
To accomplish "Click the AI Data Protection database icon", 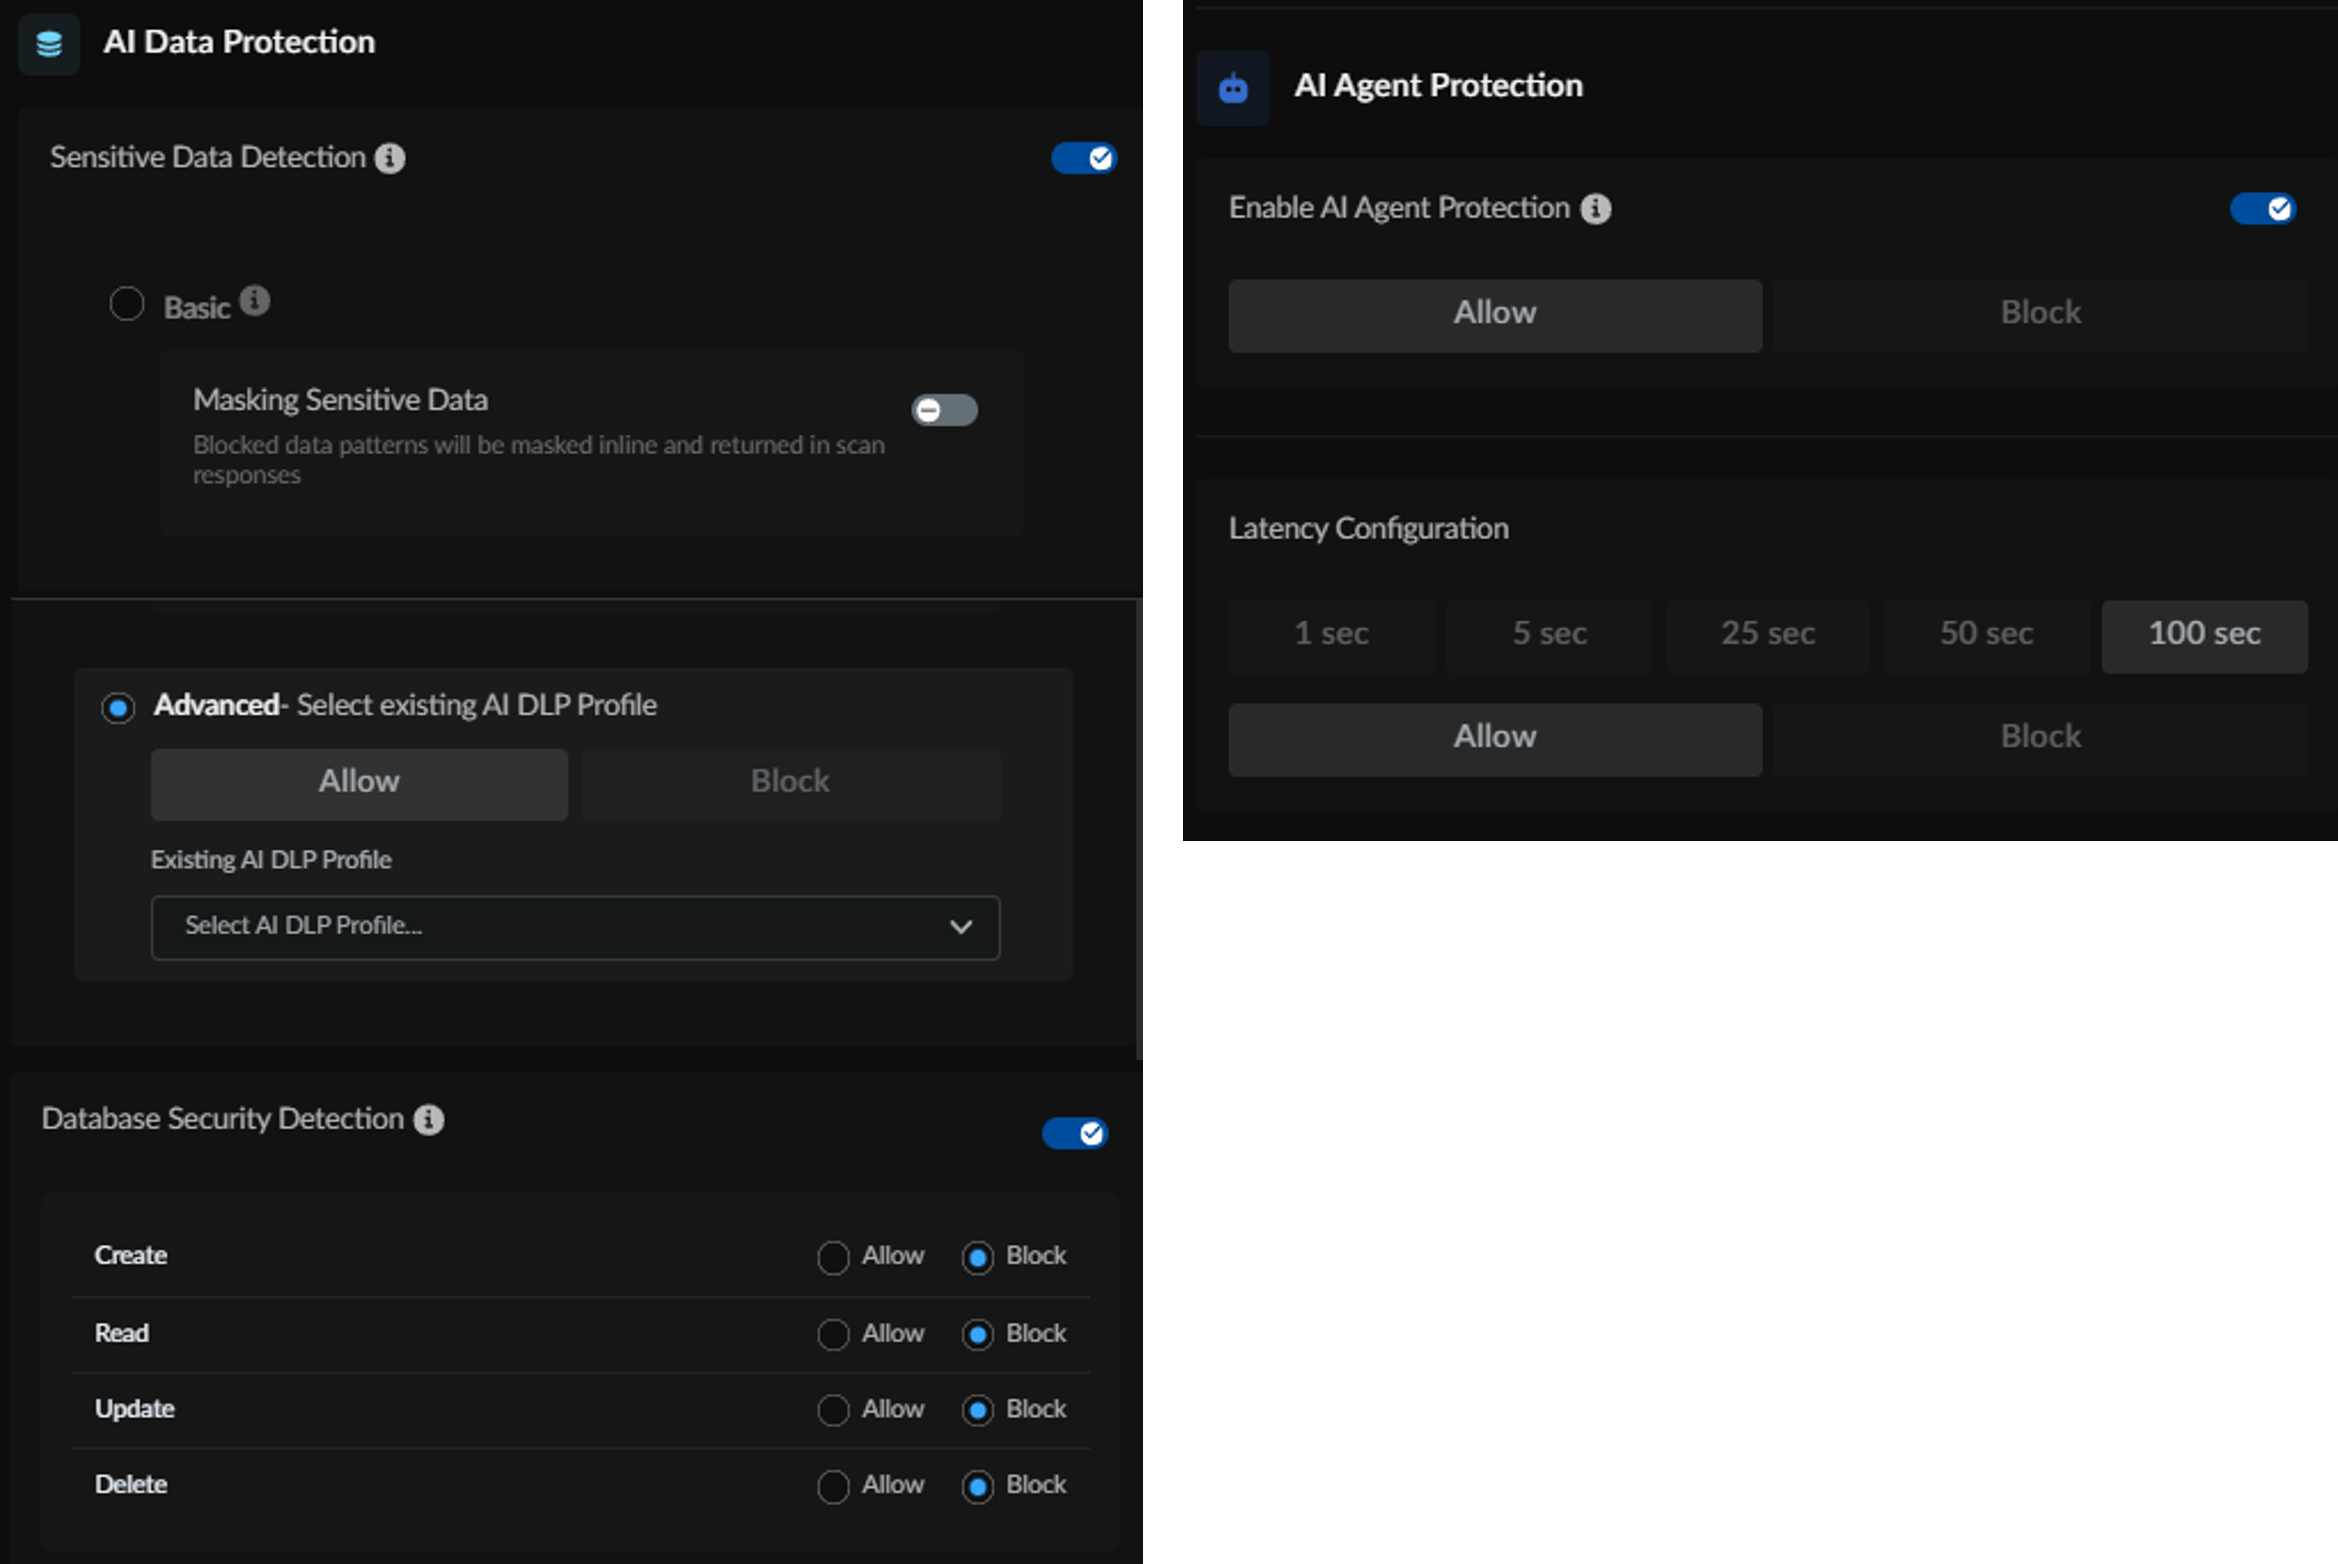I will coord(49,44).
